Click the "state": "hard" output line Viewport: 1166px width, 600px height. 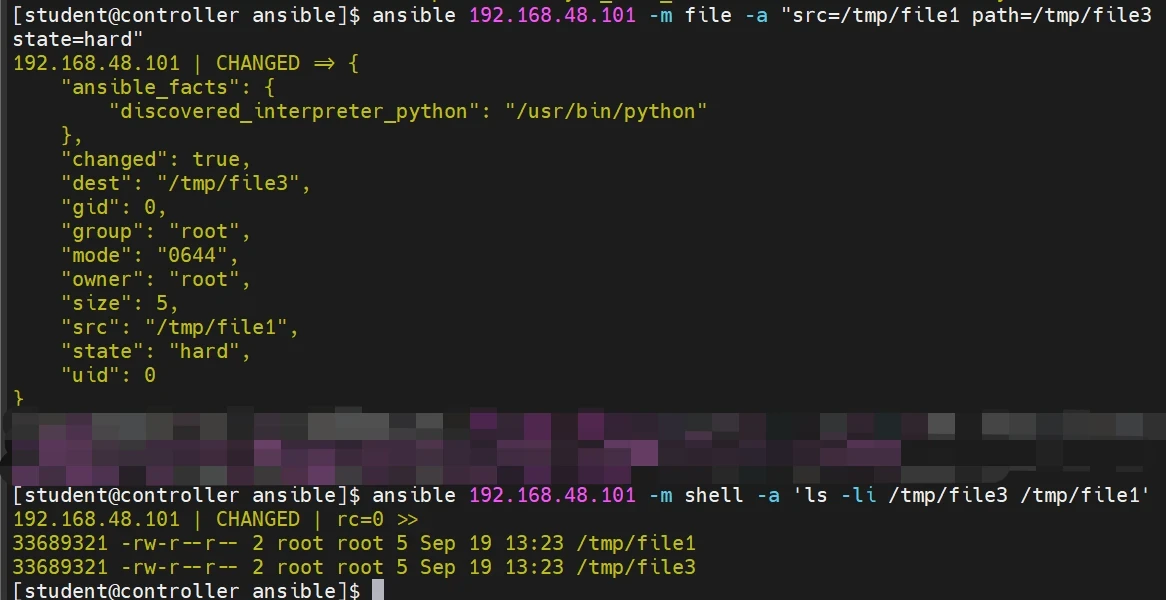(155, 351)
